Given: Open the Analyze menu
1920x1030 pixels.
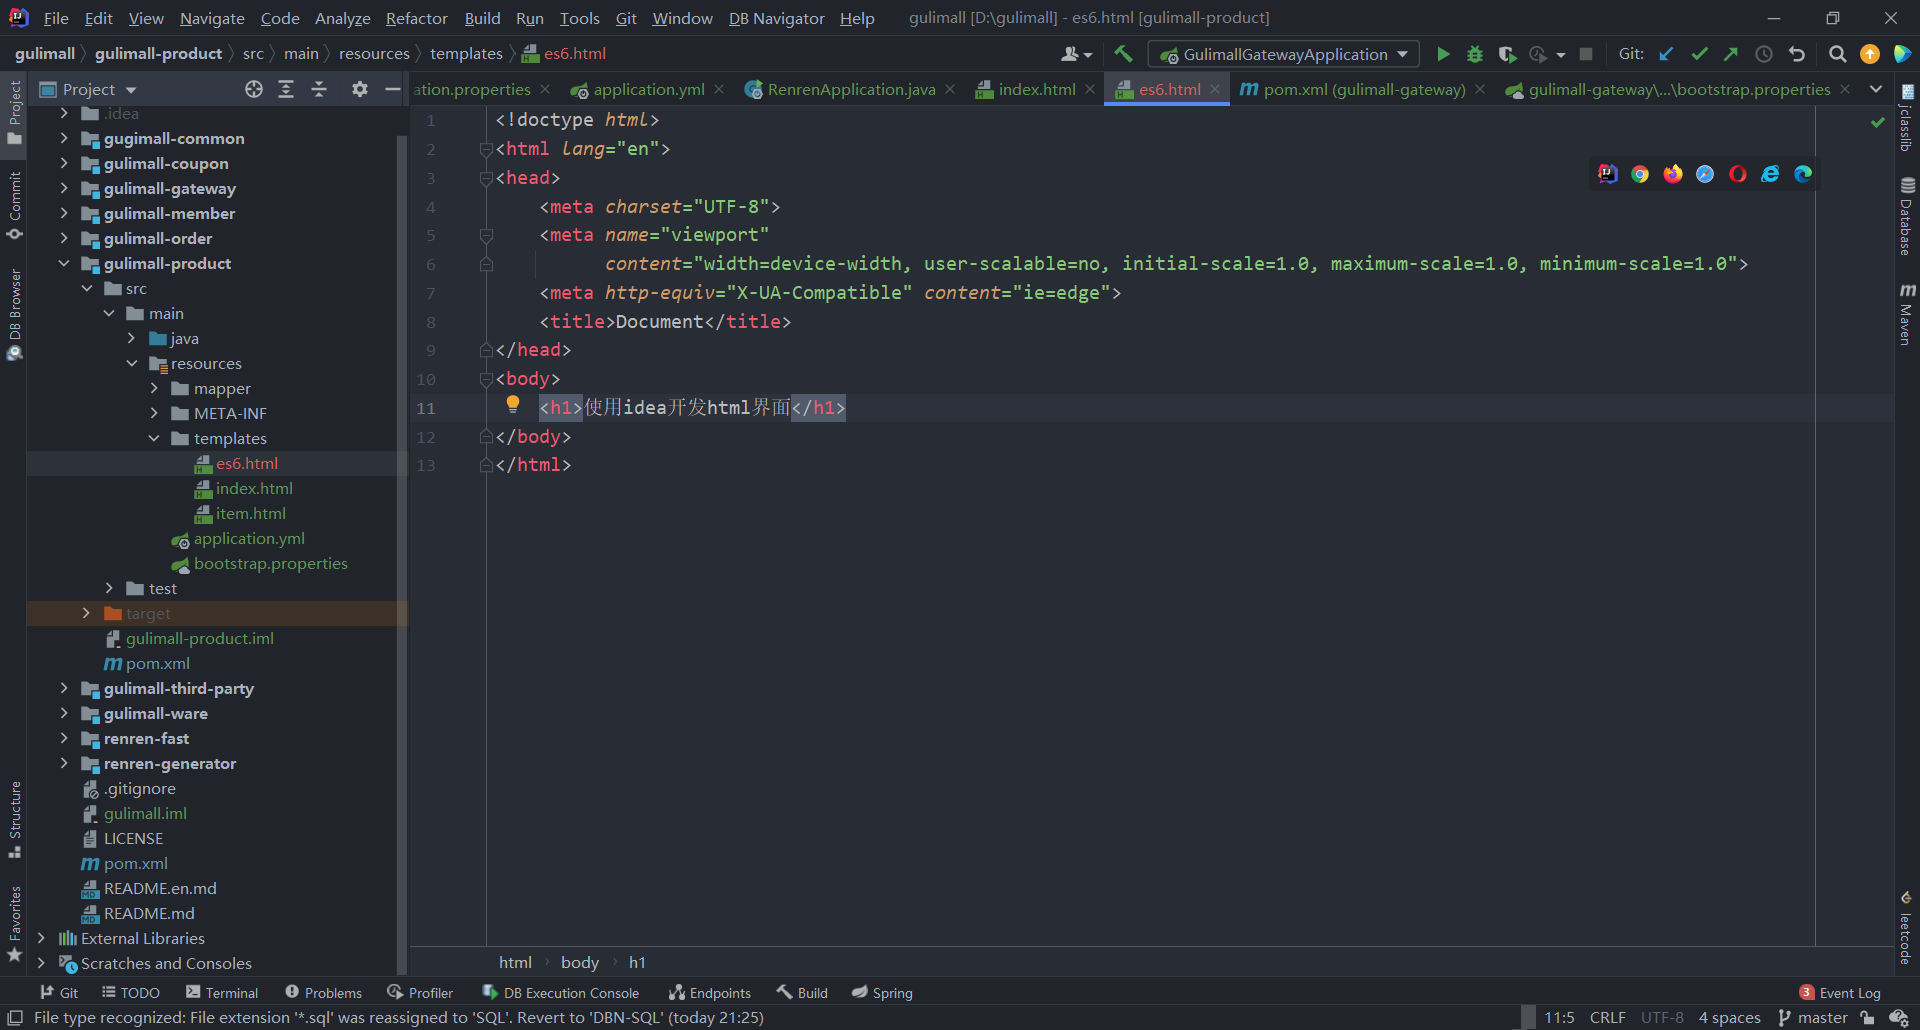Looking at the screenshot, I should click(342, 18).
